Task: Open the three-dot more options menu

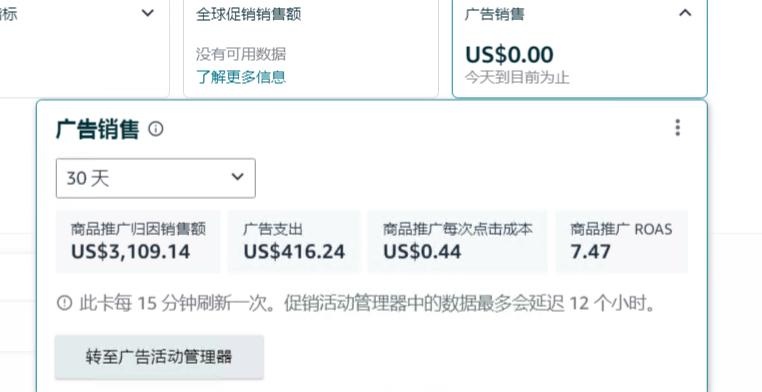Action: (677, 128)
